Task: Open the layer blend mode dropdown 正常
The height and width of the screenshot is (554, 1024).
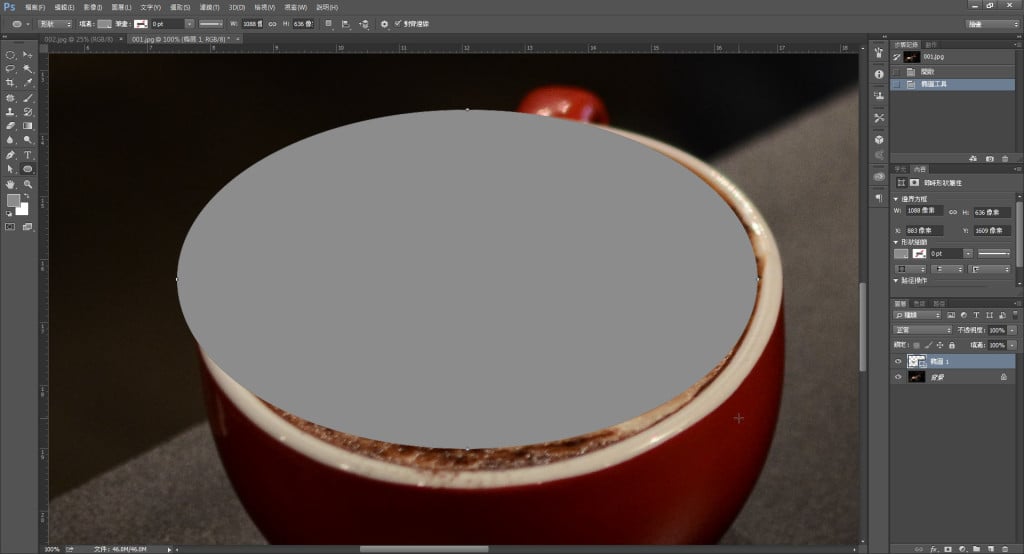Action: pos(922,329)
